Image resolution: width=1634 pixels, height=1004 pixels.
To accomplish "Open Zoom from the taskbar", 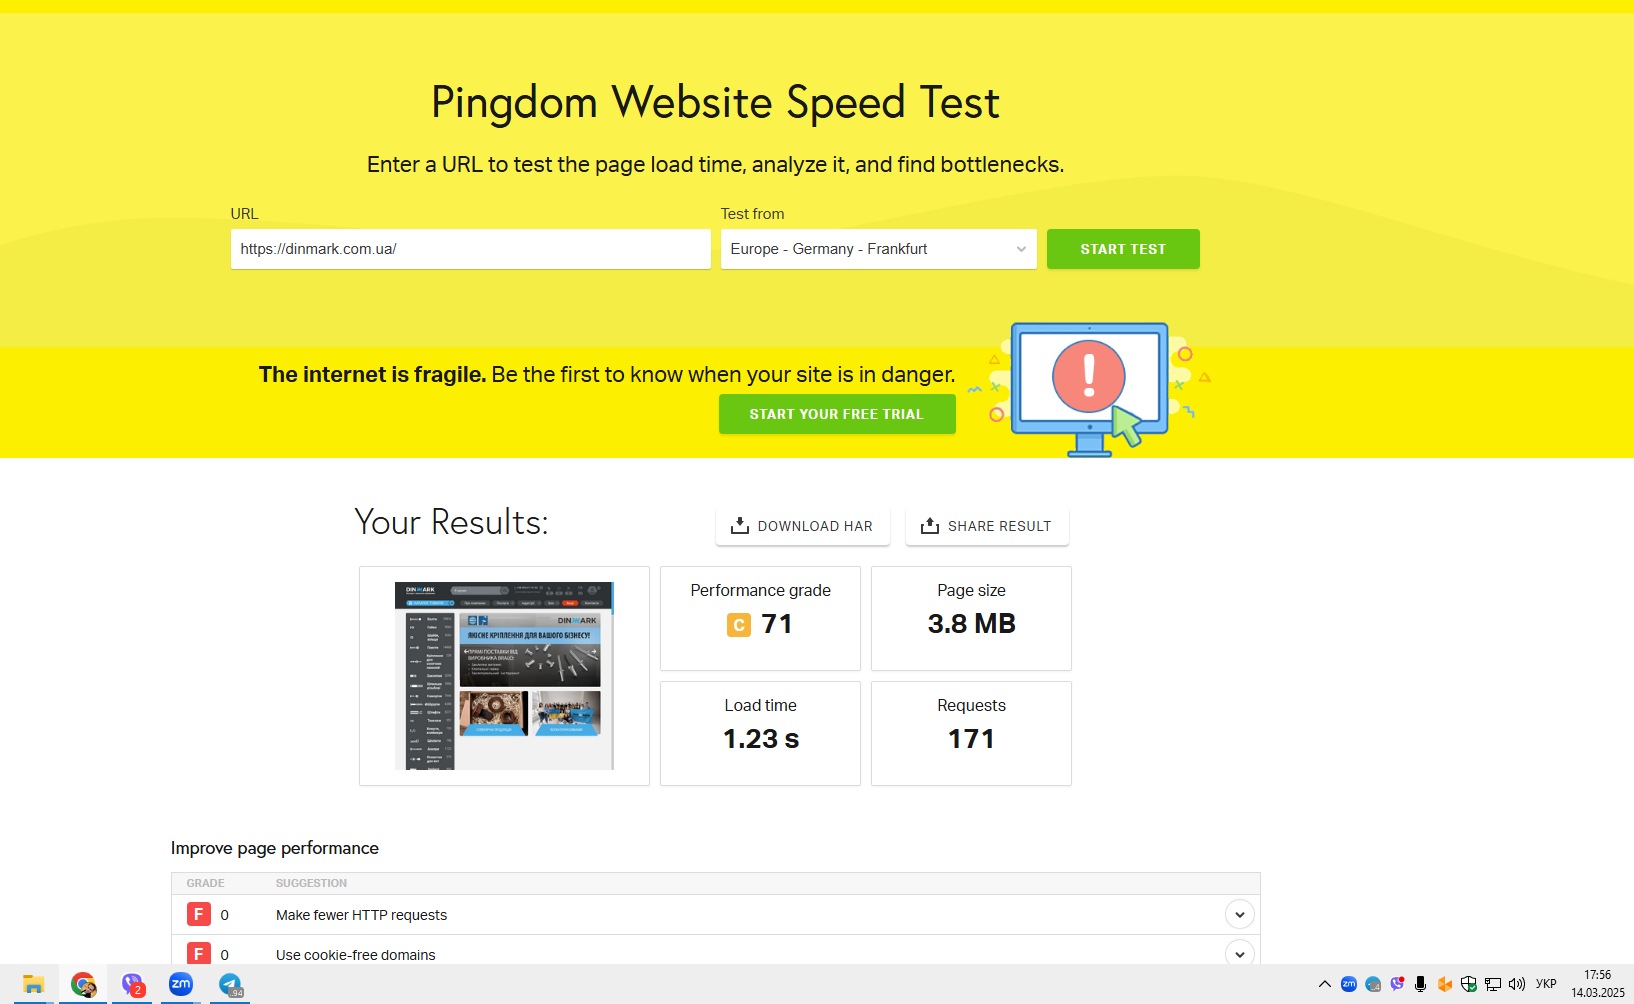I will click(181, 984).
